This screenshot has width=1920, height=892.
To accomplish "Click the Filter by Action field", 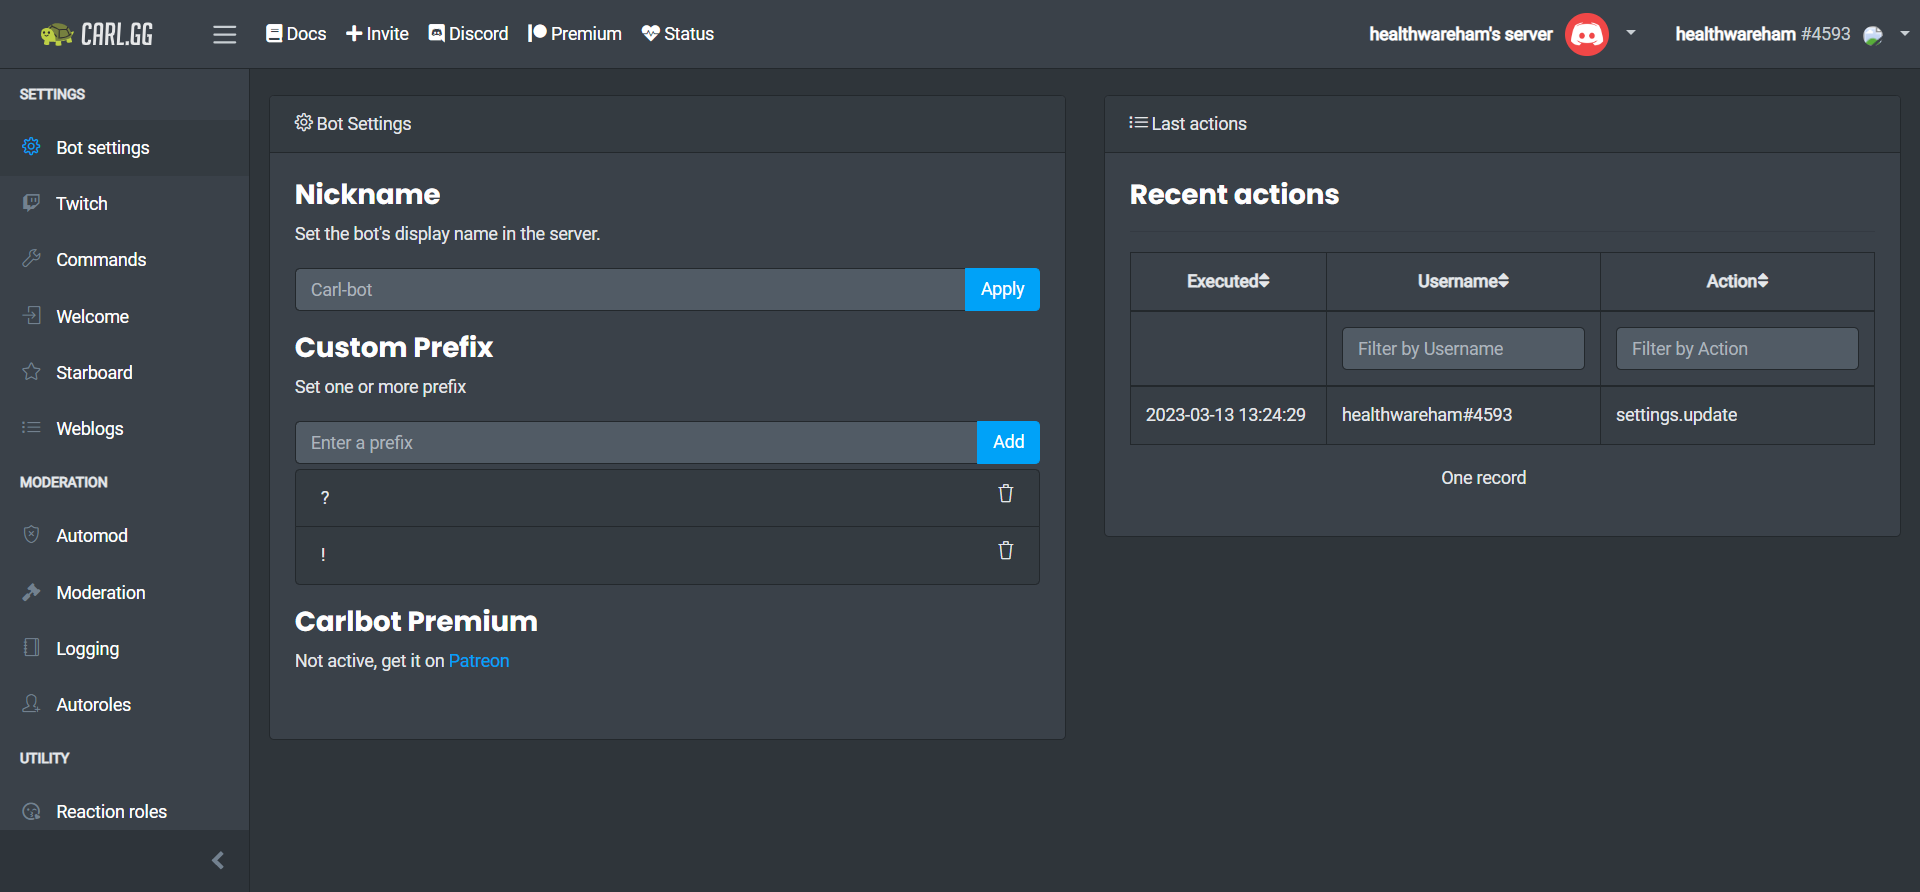I will point(1737,349).
